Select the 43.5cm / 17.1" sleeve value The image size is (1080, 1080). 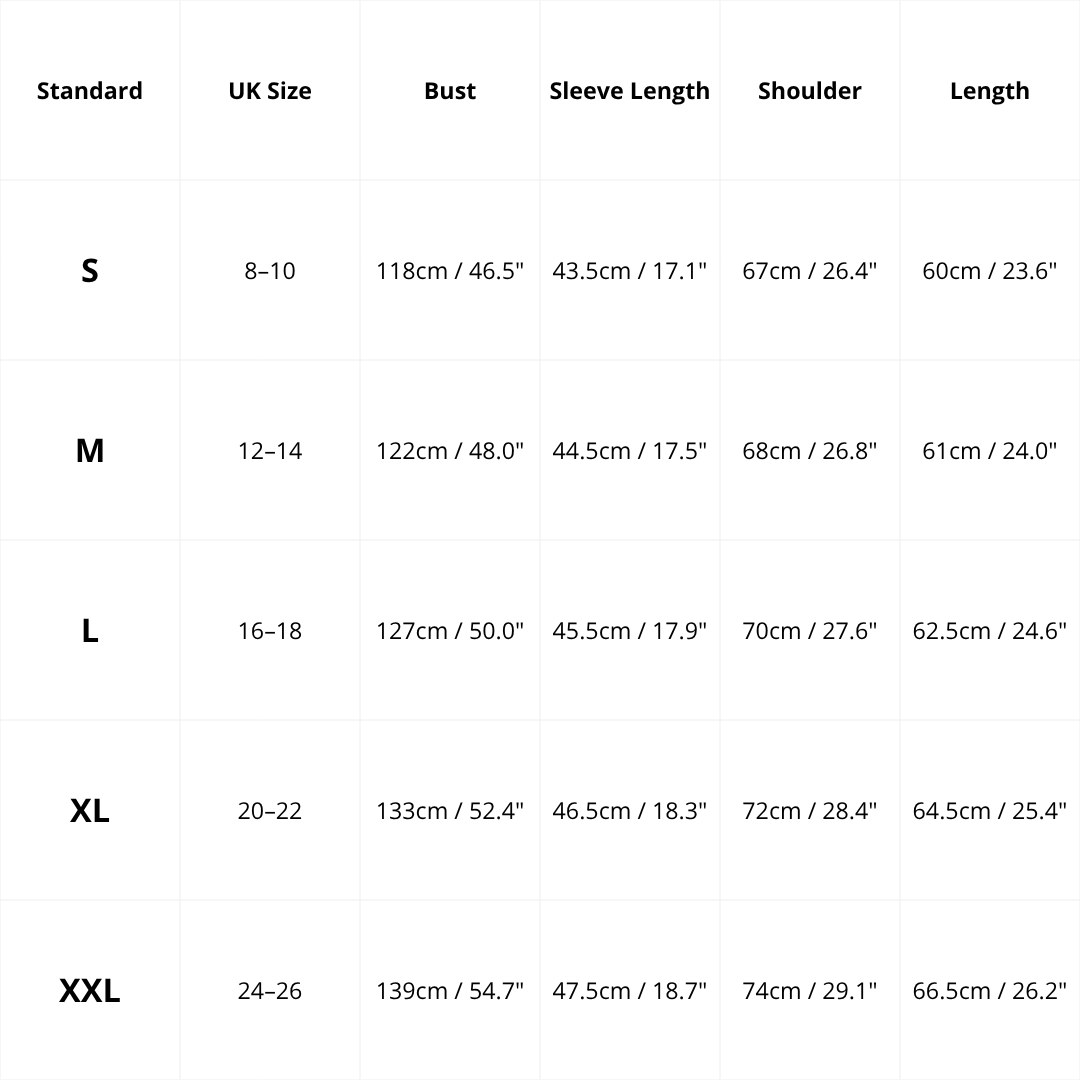click(630, 271)
